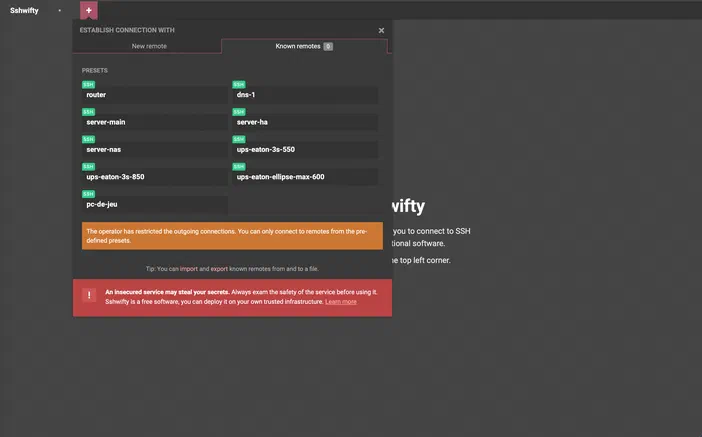
Task: Open the server-main preset
Action: click(x=154, y=122)
